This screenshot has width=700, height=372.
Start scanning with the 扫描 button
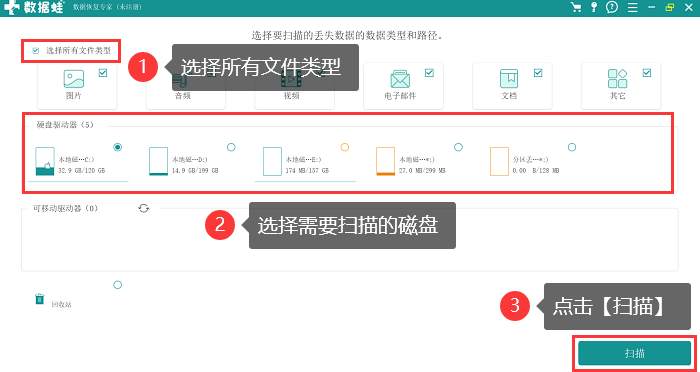pyautogui.click(x=634, y=354)
